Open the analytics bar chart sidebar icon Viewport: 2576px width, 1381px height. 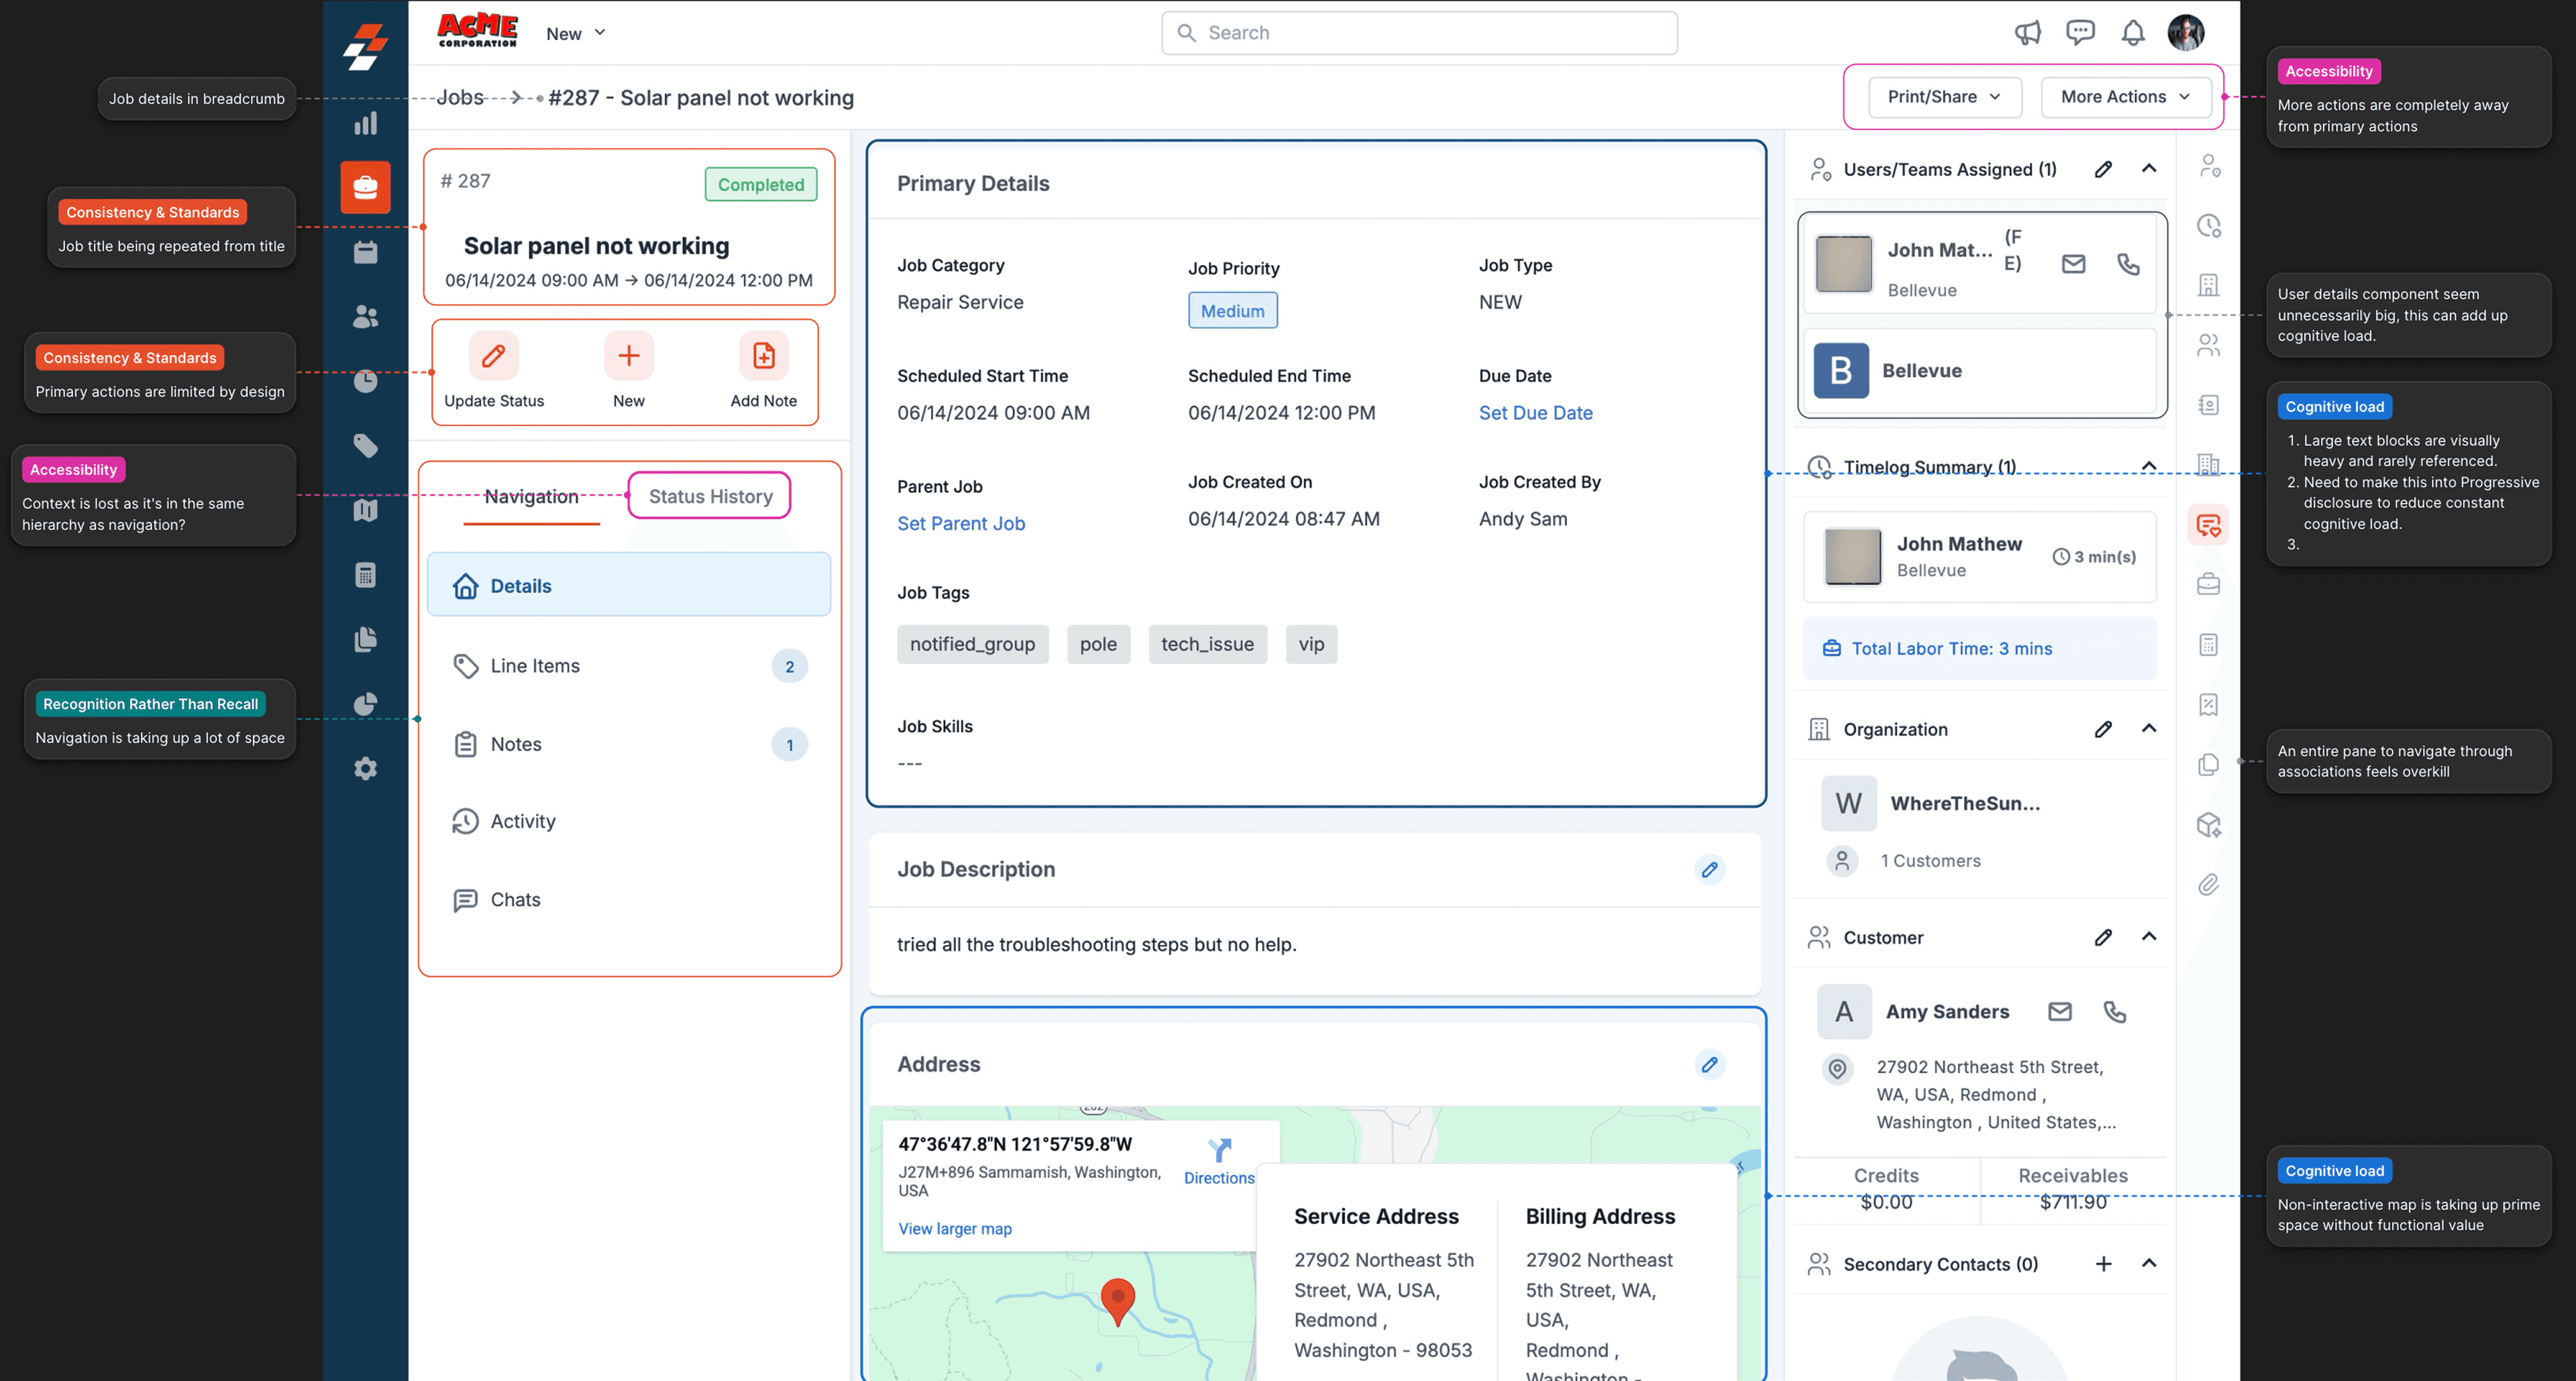(365, 124)
